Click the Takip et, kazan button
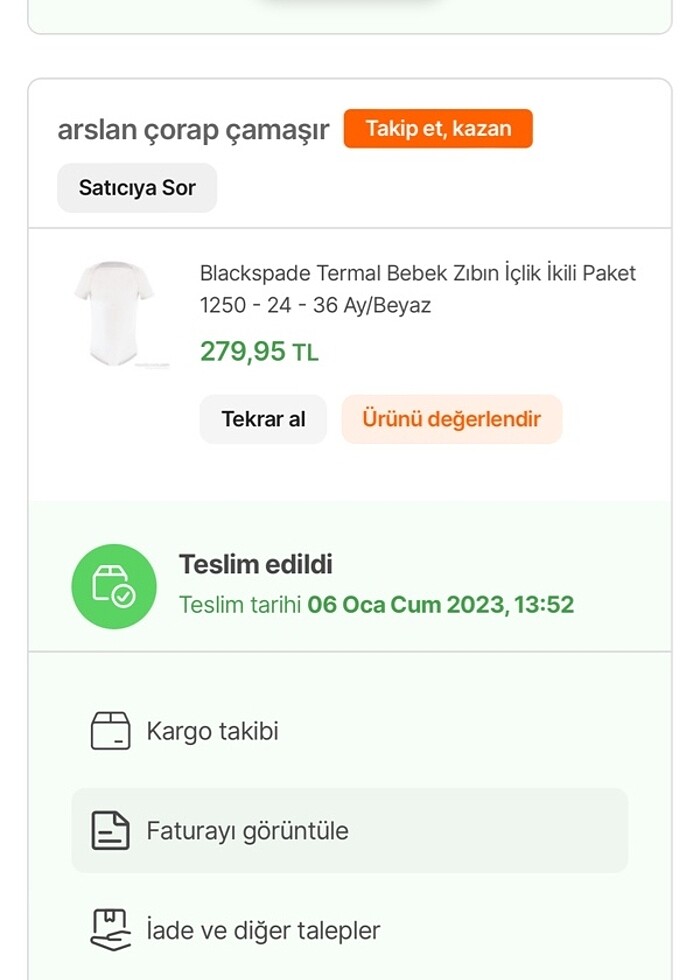This screenshot has height=980, width=700. (438, 128)
